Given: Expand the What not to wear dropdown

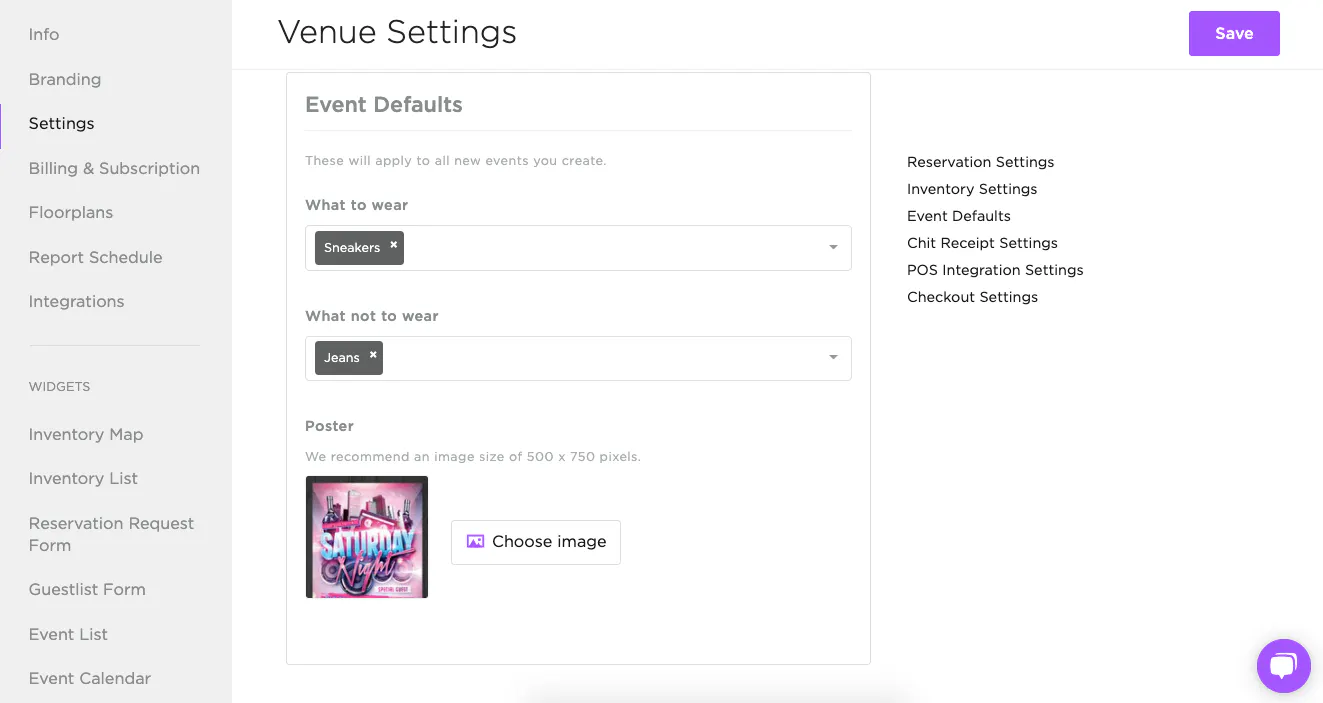Looking at the screenshot, I should [x=833, y=358].
